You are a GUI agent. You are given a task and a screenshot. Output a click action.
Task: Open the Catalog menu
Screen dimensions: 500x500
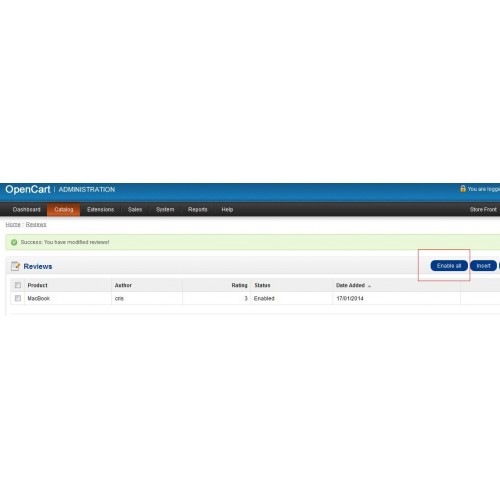click(x=63, y=209)
